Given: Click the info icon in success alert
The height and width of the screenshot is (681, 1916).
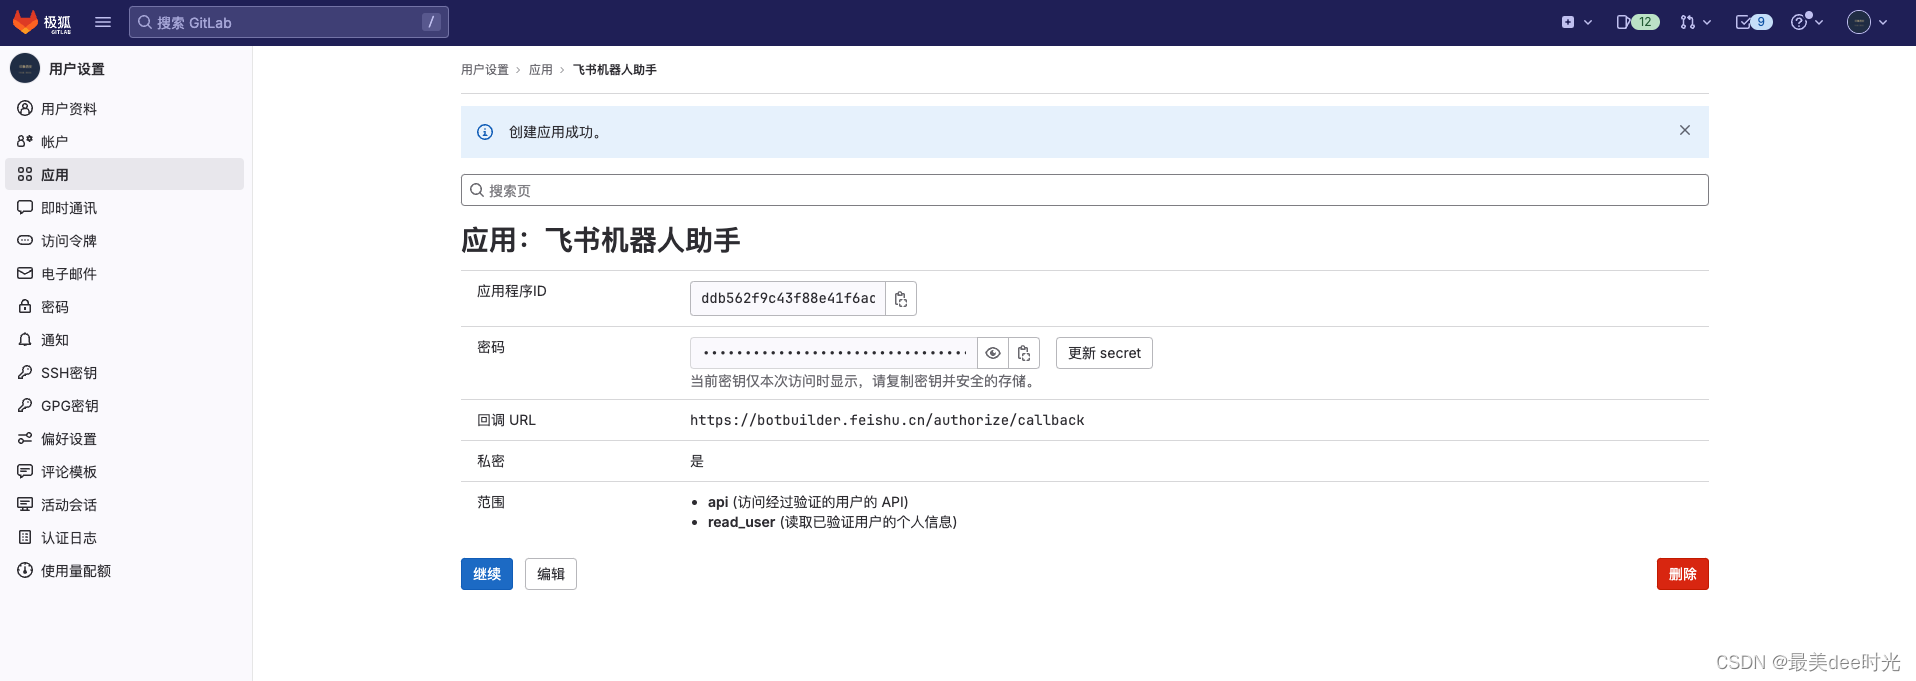Looking at the screenshot, I should click(x=485, y=132).
